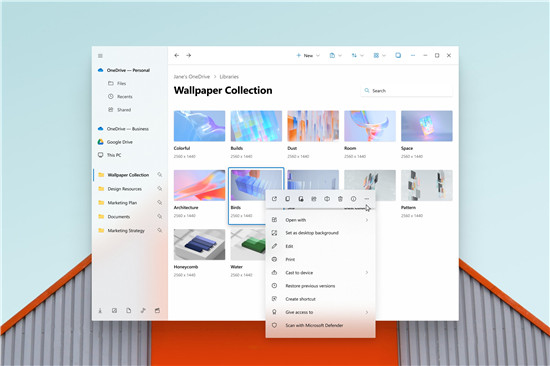Image resolution: width=550 pixels, height=366 pixels.
Task: Toggle pin next to Design Resources folder
Action: pyautogui.click(x=160, y=189)
